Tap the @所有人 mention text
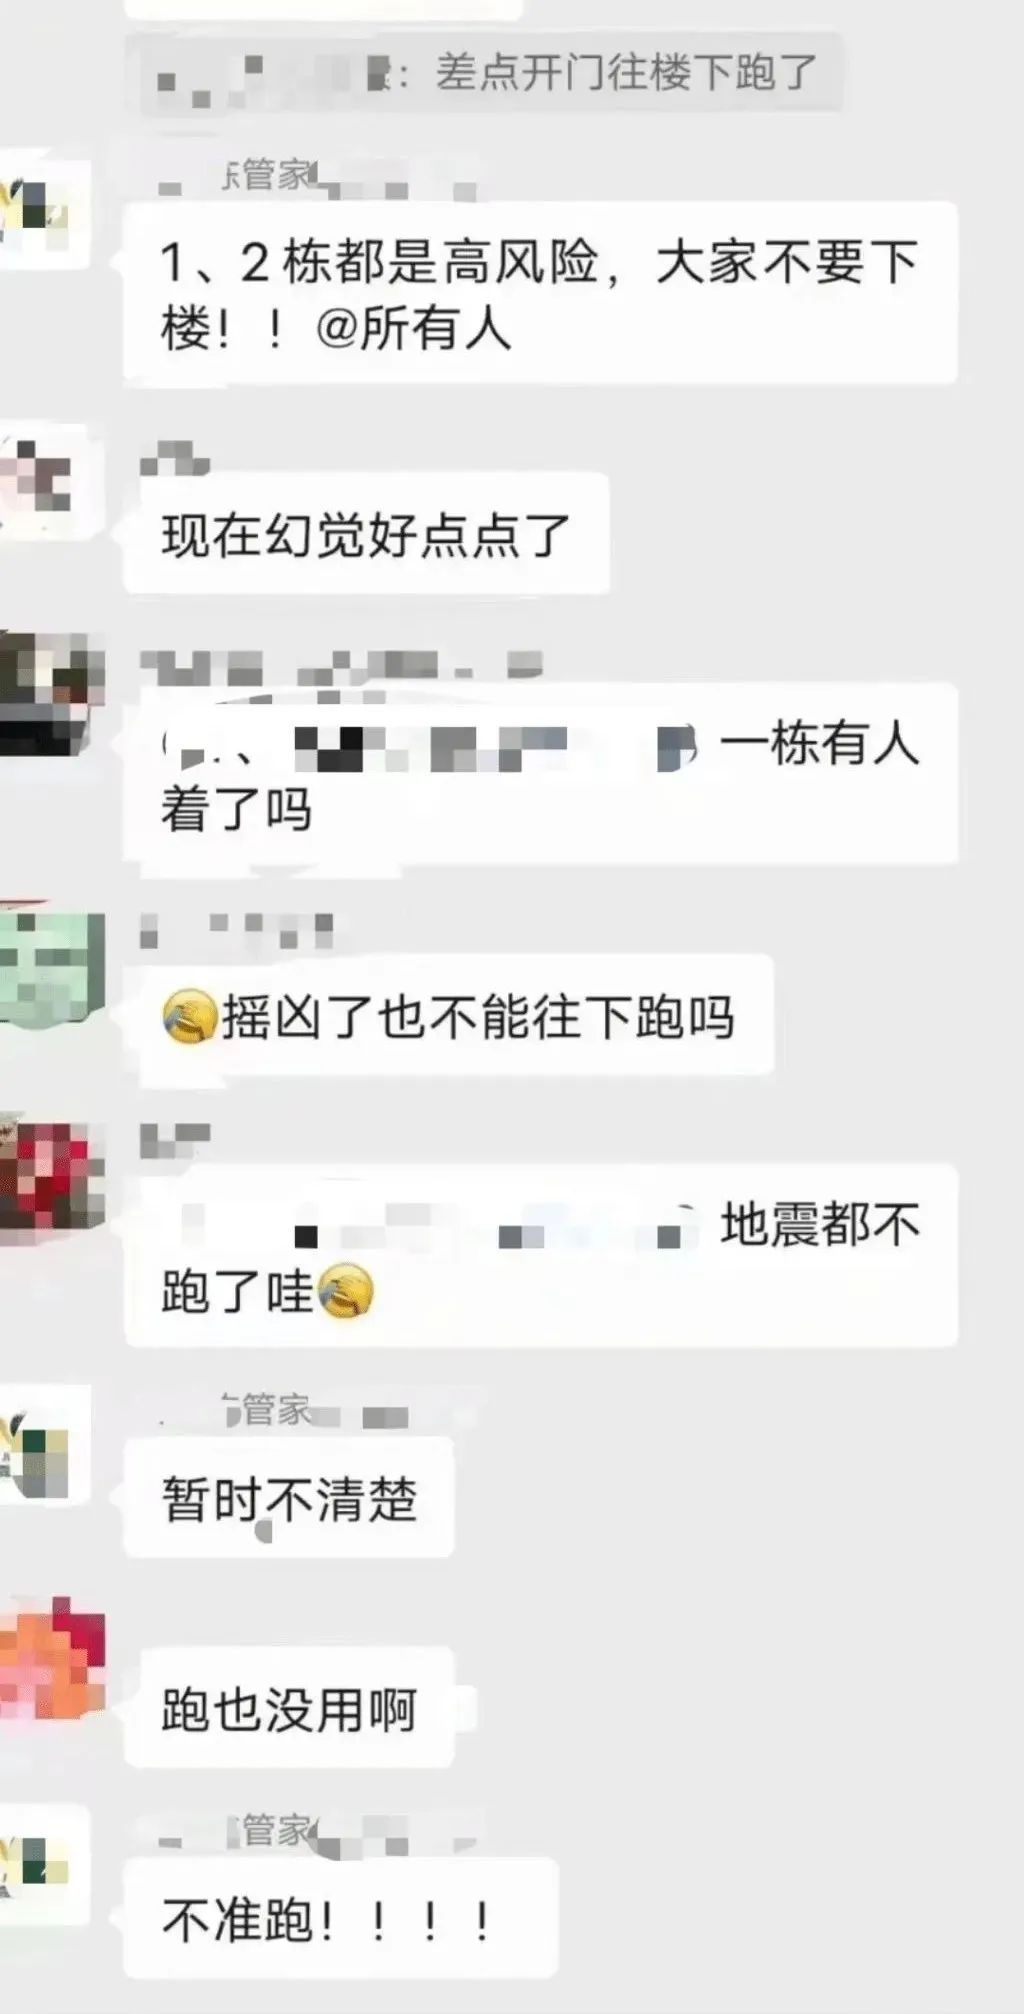This screenshot has width=1024, height=2014. point(414,327)
